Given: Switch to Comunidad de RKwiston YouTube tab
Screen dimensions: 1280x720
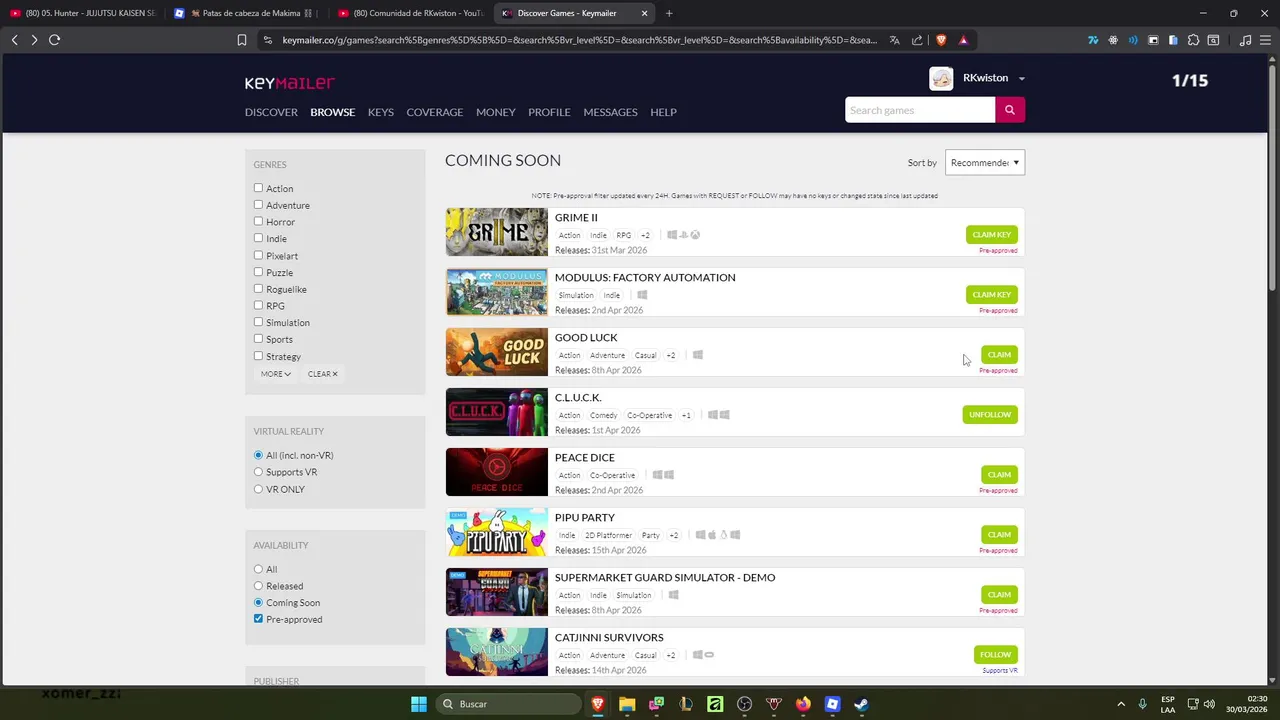Looking at the screenshot, I should point(410,13).
